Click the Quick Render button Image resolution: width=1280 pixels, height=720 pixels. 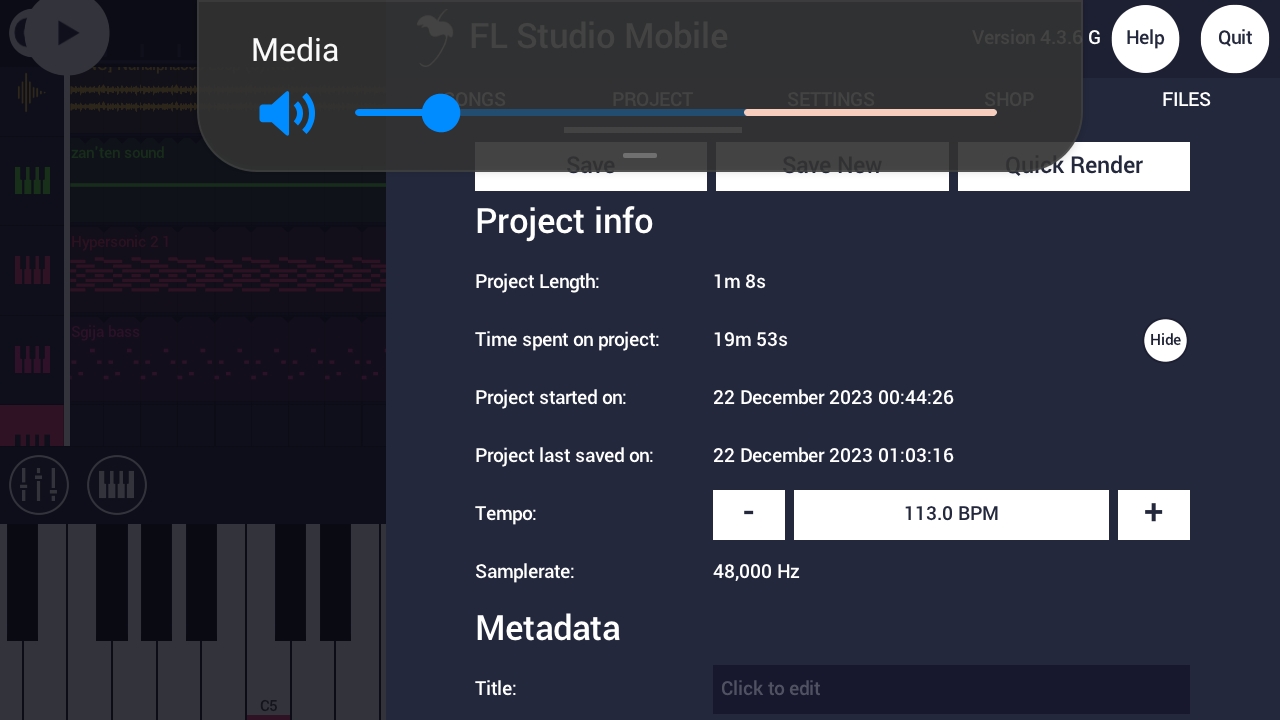pyautogui.click(x=1074, y=166)
